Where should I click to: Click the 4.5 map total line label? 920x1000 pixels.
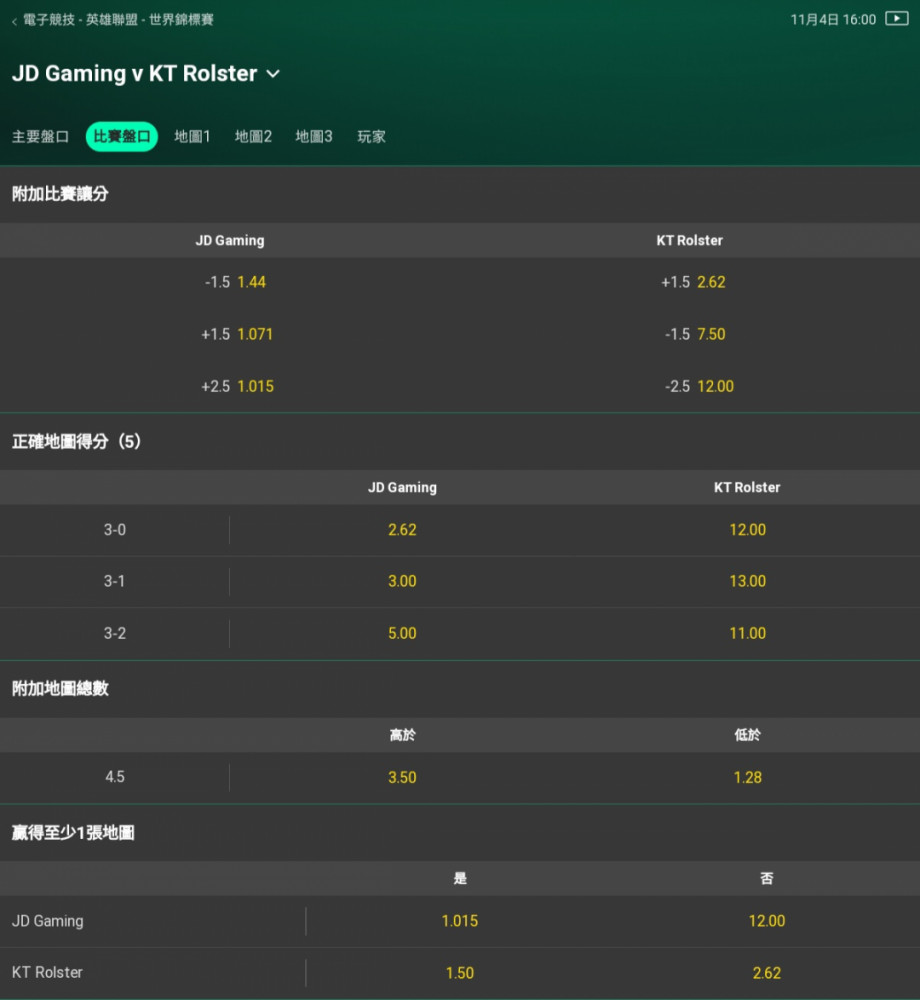coord(115,777)
